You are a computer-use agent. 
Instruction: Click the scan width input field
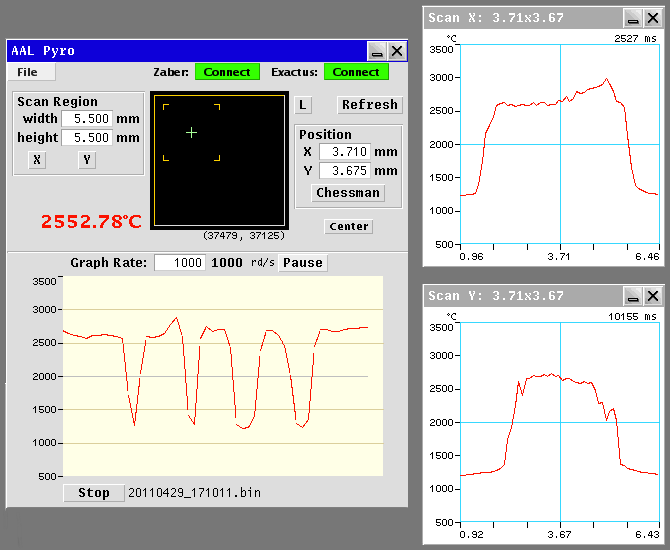[87, 118]
